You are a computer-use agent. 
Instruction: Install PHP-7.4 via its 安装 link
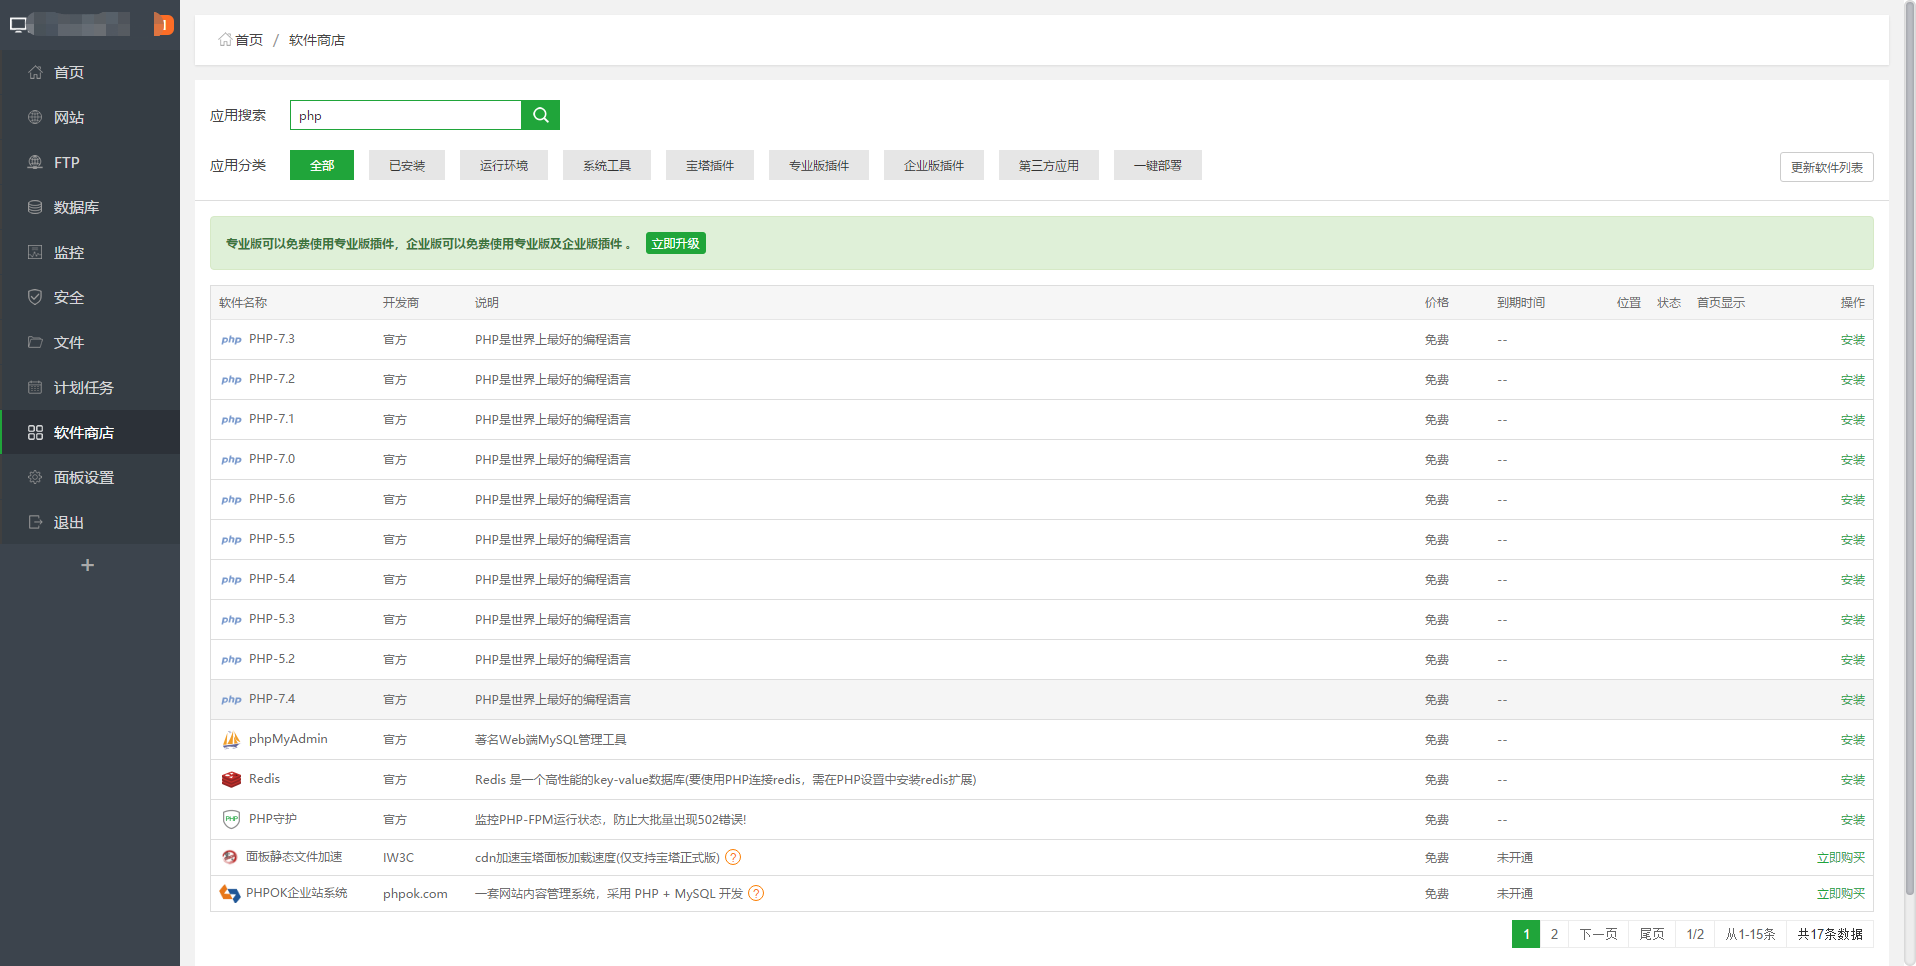pos(1852,699)
